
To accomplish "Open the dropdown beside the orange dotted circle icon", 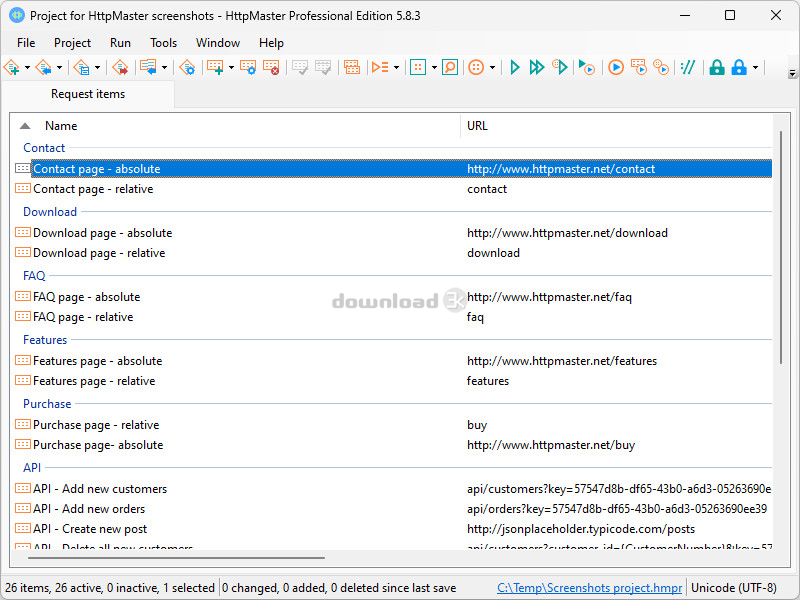I will (492, 67).
